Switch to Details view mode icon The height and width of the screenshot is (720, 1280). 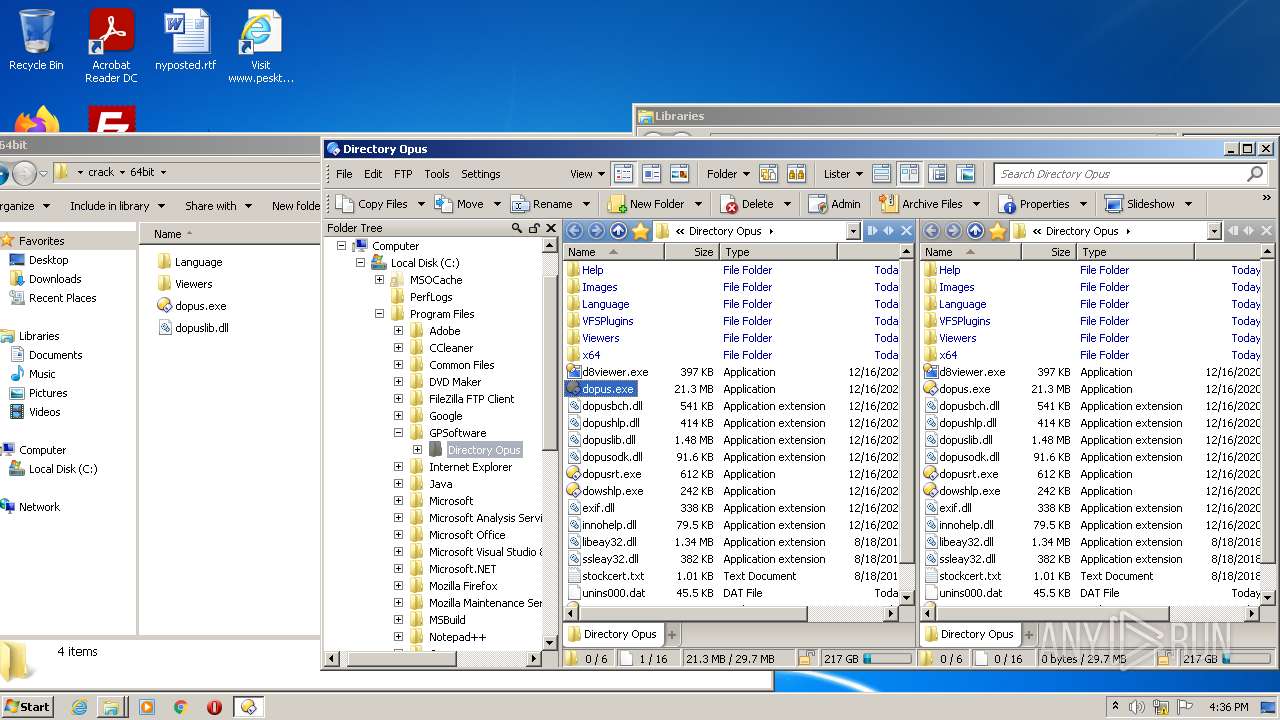[x=623, y=174]
